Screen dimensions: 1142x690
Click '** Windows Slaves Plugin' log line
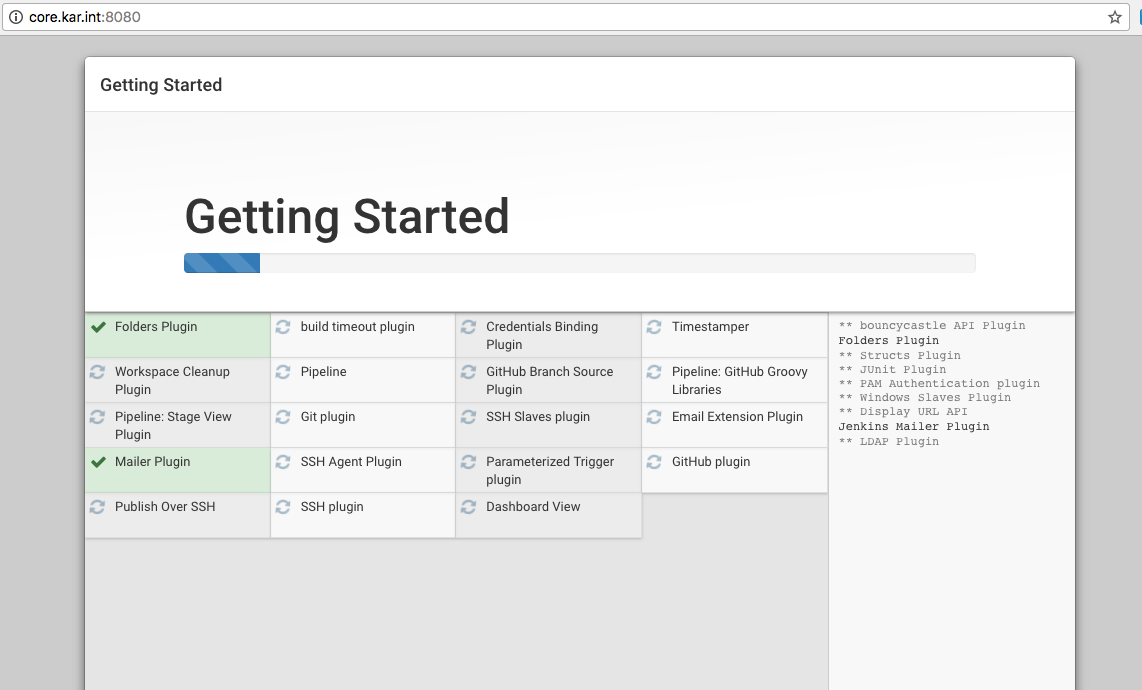[x=924, y=397]
